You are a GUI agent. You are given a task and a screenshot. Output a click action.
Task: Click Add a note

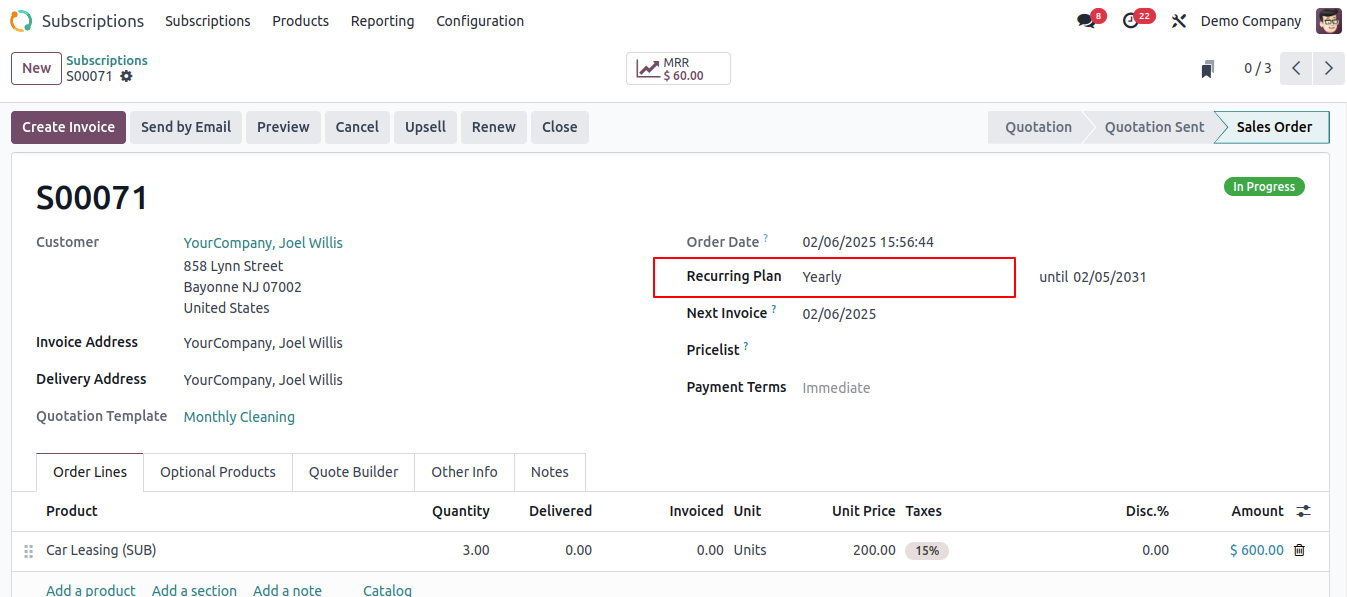[287, 590]
